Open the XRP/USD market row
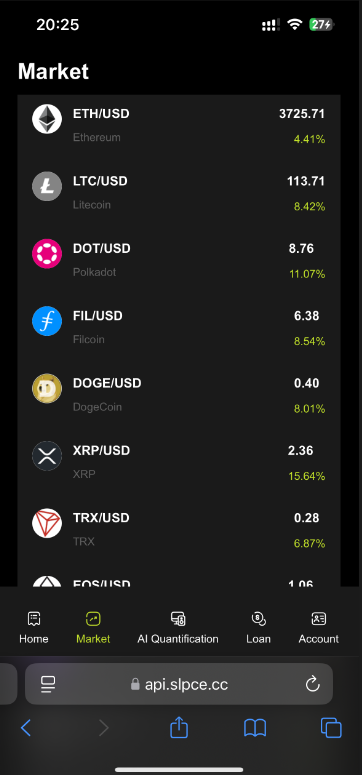 (x=179, y=463)
